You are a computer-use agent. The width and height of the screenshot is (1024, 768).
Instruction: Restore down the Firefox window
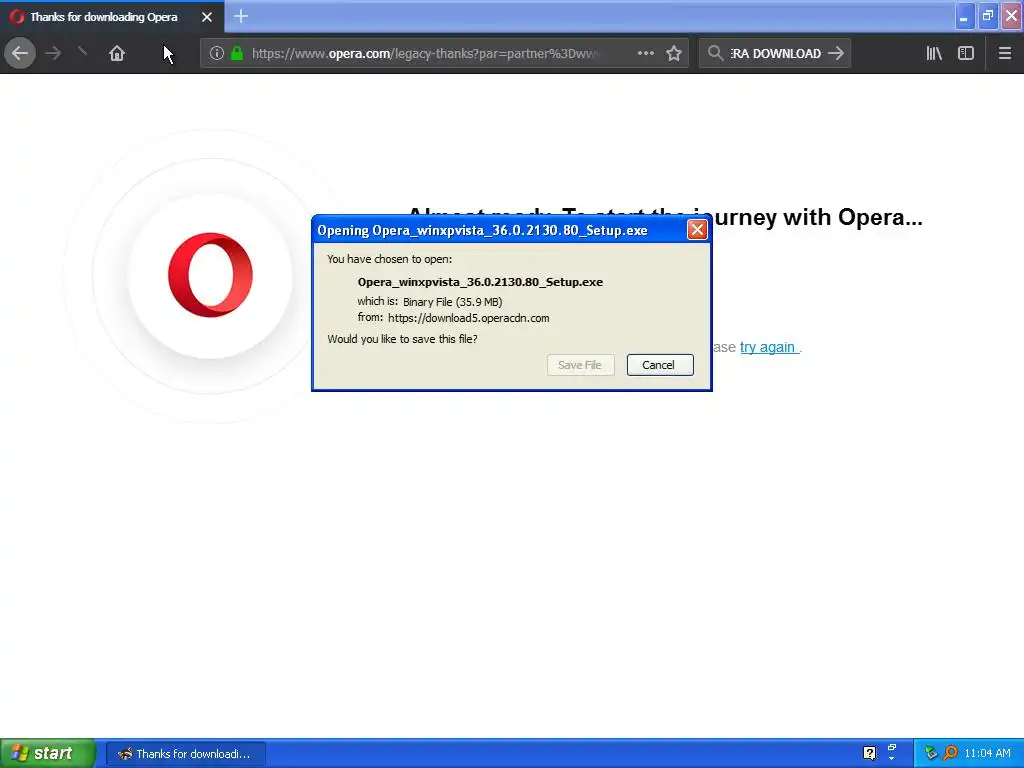tap(988, 16)
